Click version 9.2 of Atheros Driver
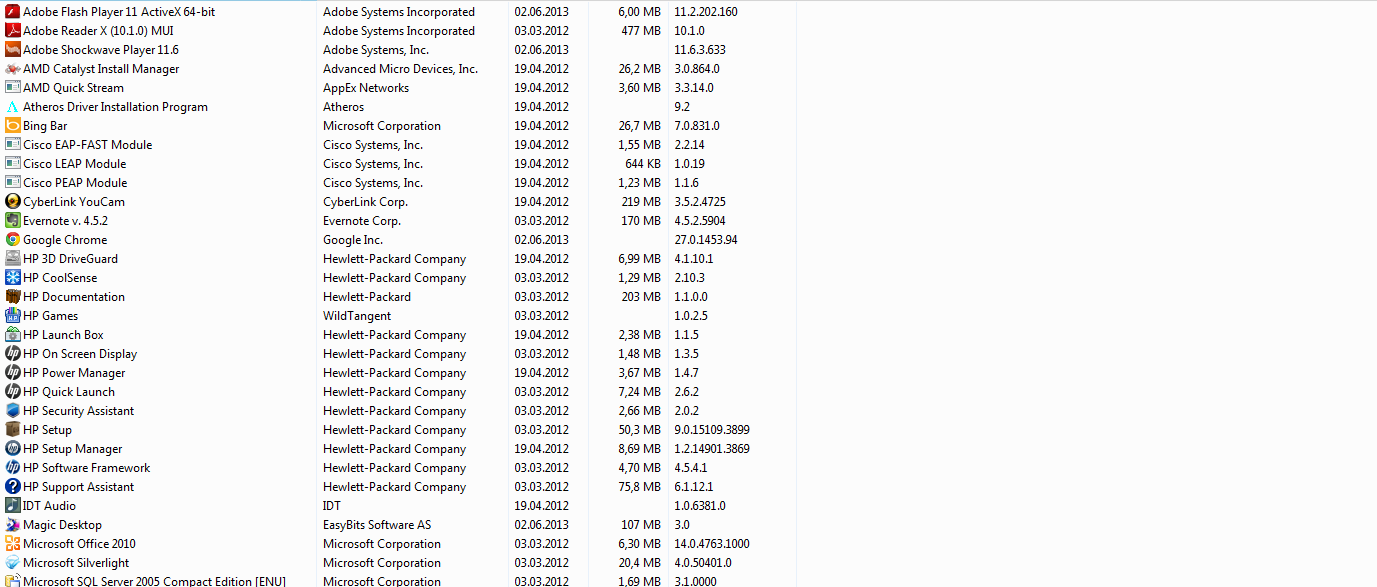Screen dimensions: 1377x587 point(682,107)
